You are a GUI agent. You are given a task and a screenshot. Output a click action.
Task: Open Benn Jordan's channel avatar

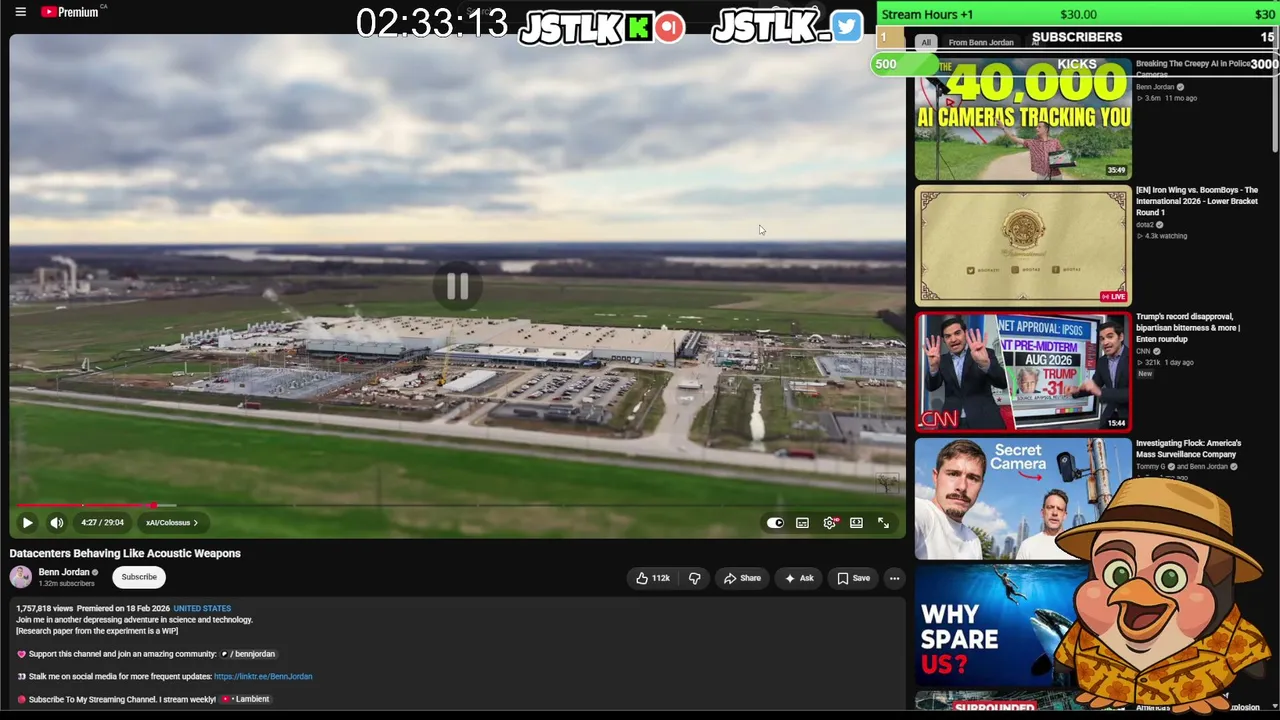(21, 577)
